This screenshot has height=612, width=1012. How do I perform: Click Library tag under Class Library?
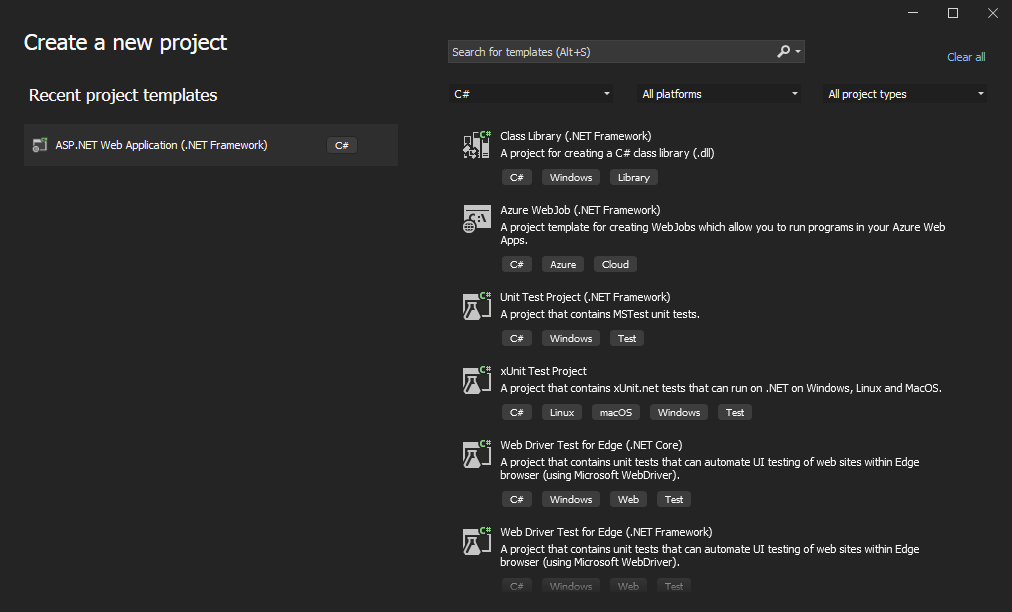click(x=634, y=178)
